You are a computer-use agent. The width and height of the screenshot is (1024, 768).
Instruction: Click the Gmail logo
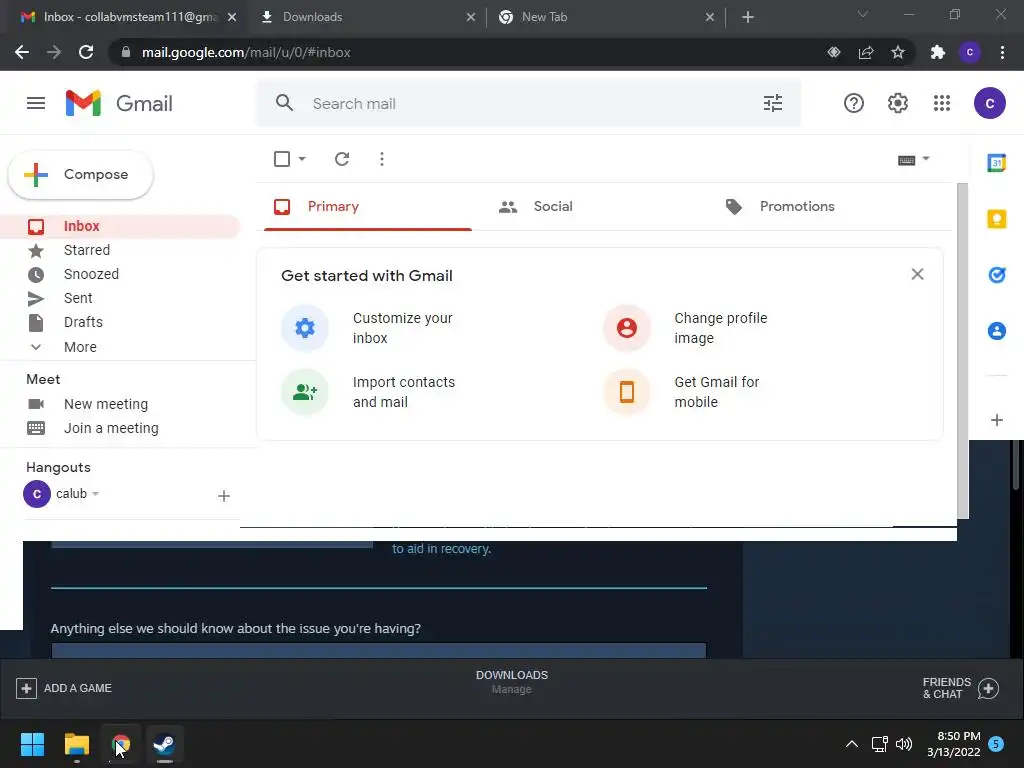[x=119, y=103]
